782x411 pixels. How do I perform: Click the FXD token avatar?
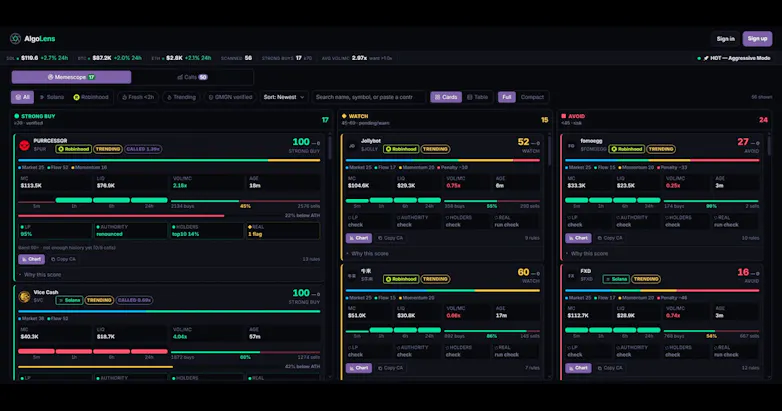[x=571, y=275]
